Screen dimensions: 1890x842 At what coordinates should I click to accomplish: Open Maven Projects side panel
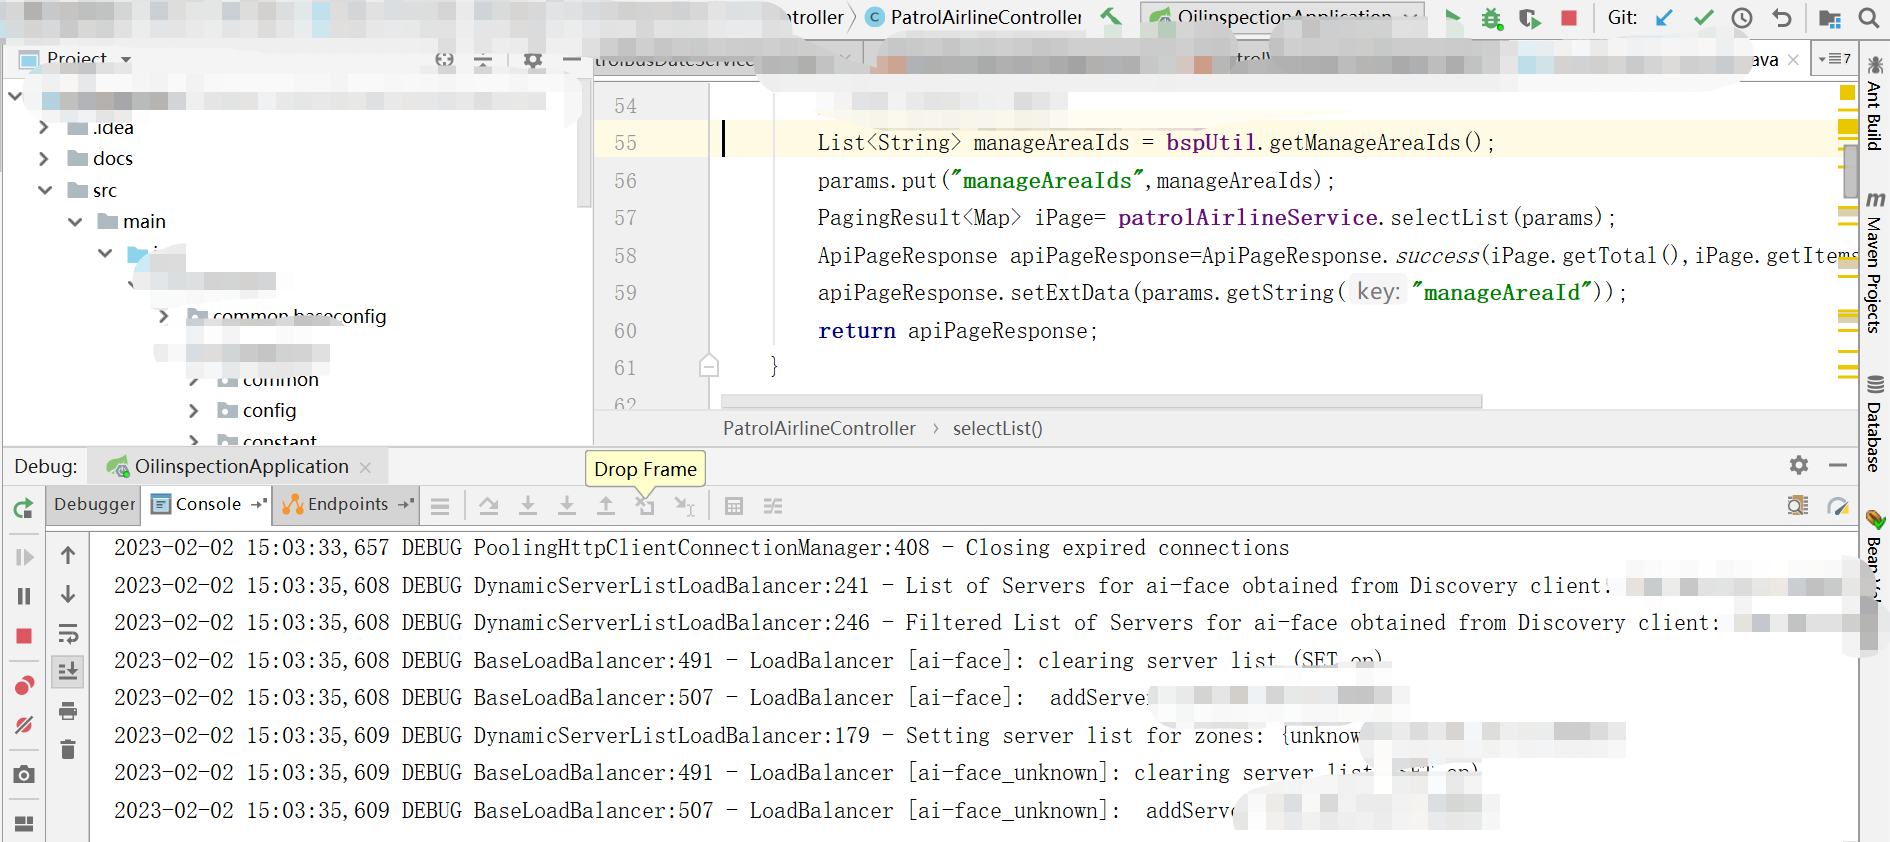(1874, 263)
